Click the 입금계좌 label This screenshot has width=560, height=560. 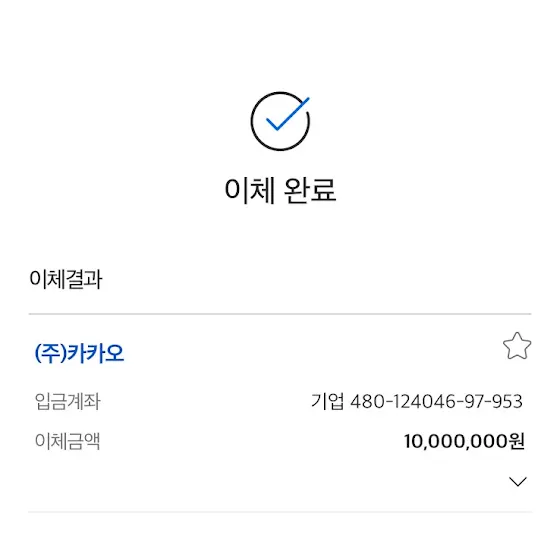pos(68,401)
